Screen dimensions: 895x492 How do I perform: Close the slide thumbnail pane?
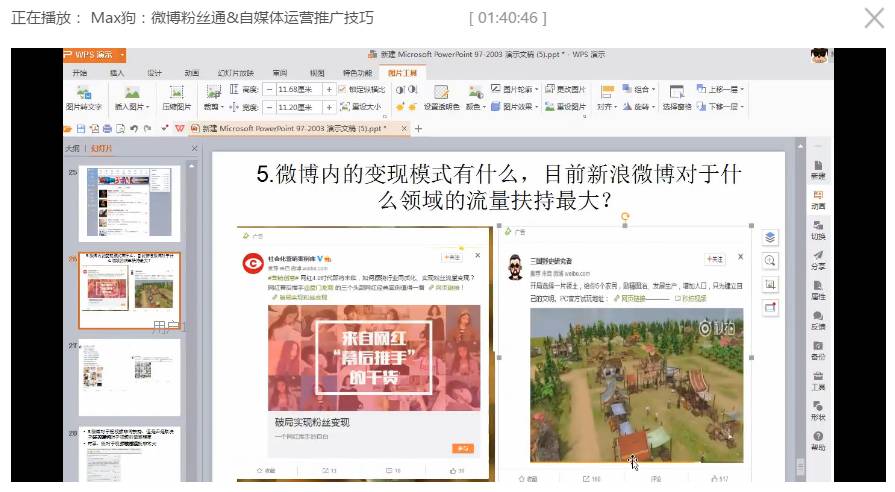tap(195, 148)
